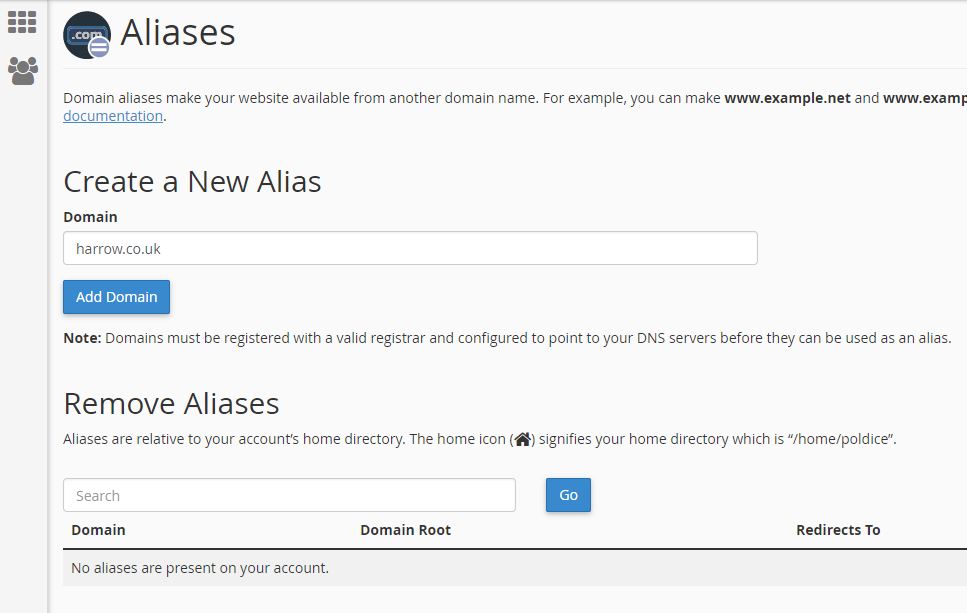Screen dimensions: 967x613
Task: Click the bold www.example.net text
Action: (x=787, y=98)
